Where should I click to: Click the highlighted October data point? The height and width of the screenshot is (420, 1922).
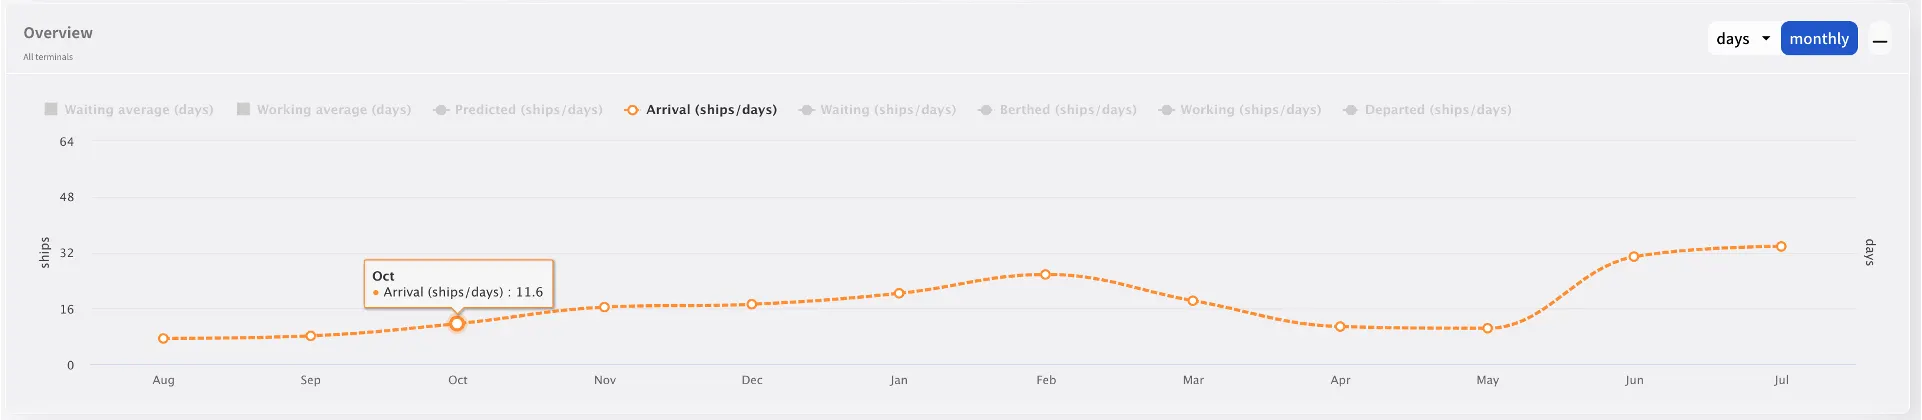(x=457, y=324)
